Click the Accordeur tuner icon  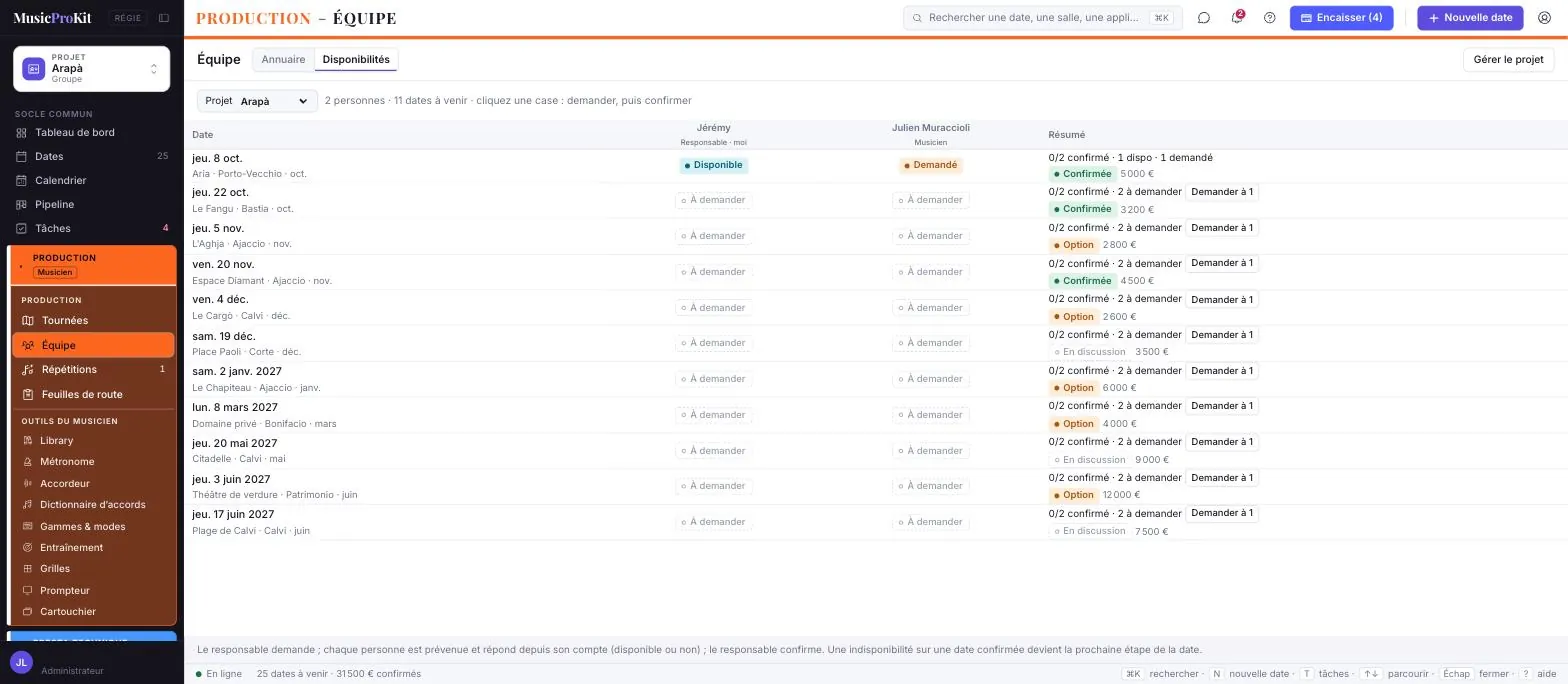tap(28, 484)
